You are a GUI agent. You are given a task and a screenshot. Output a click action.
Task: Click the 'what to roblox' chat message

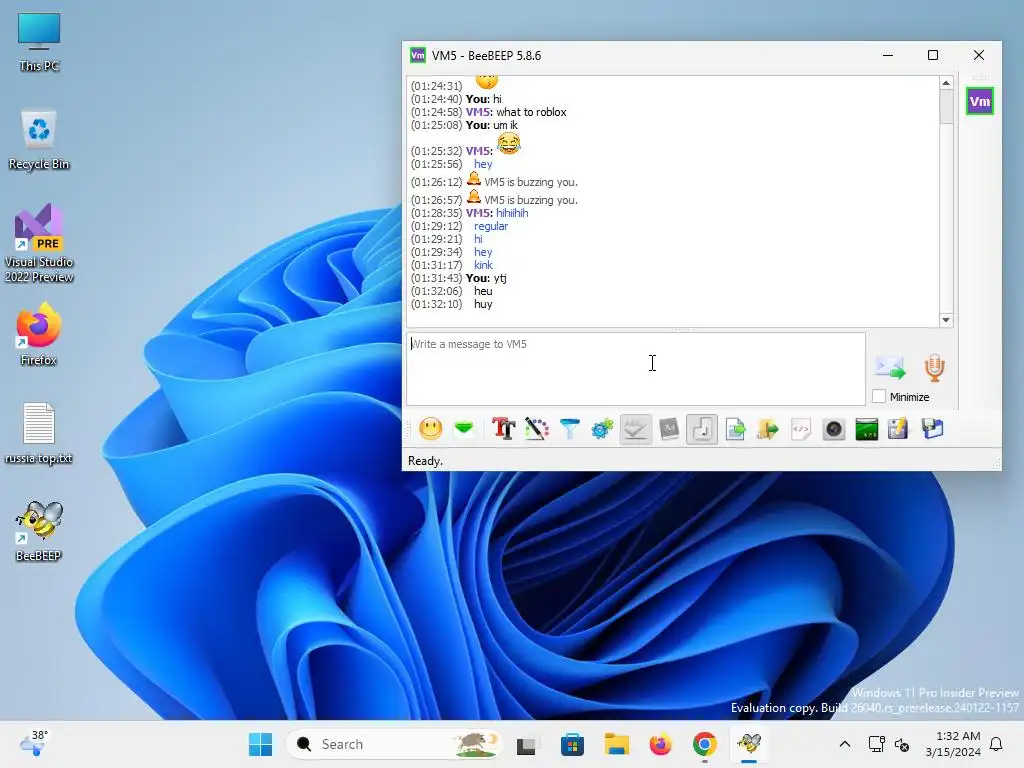coord(532,112)
